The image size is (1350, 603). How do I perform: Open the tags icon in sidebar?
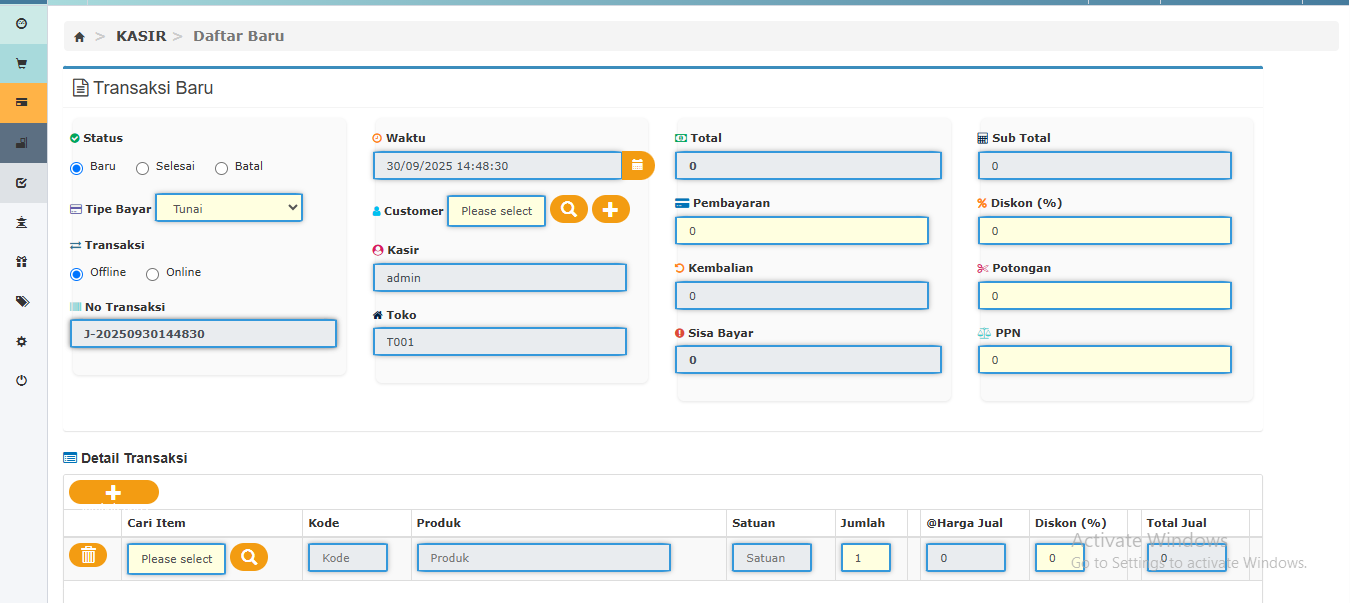click(21, 301)
